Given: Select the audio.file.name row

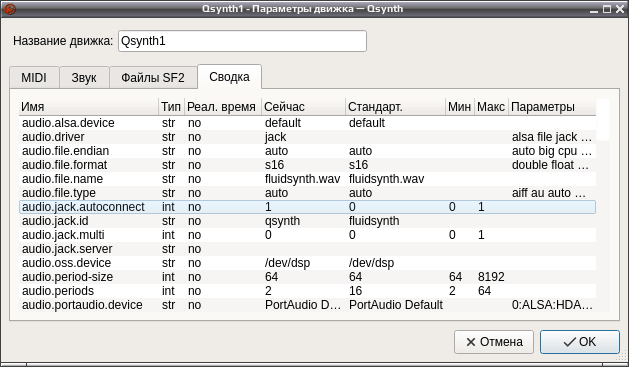Looking at the screenshot, I should [307, 179].
